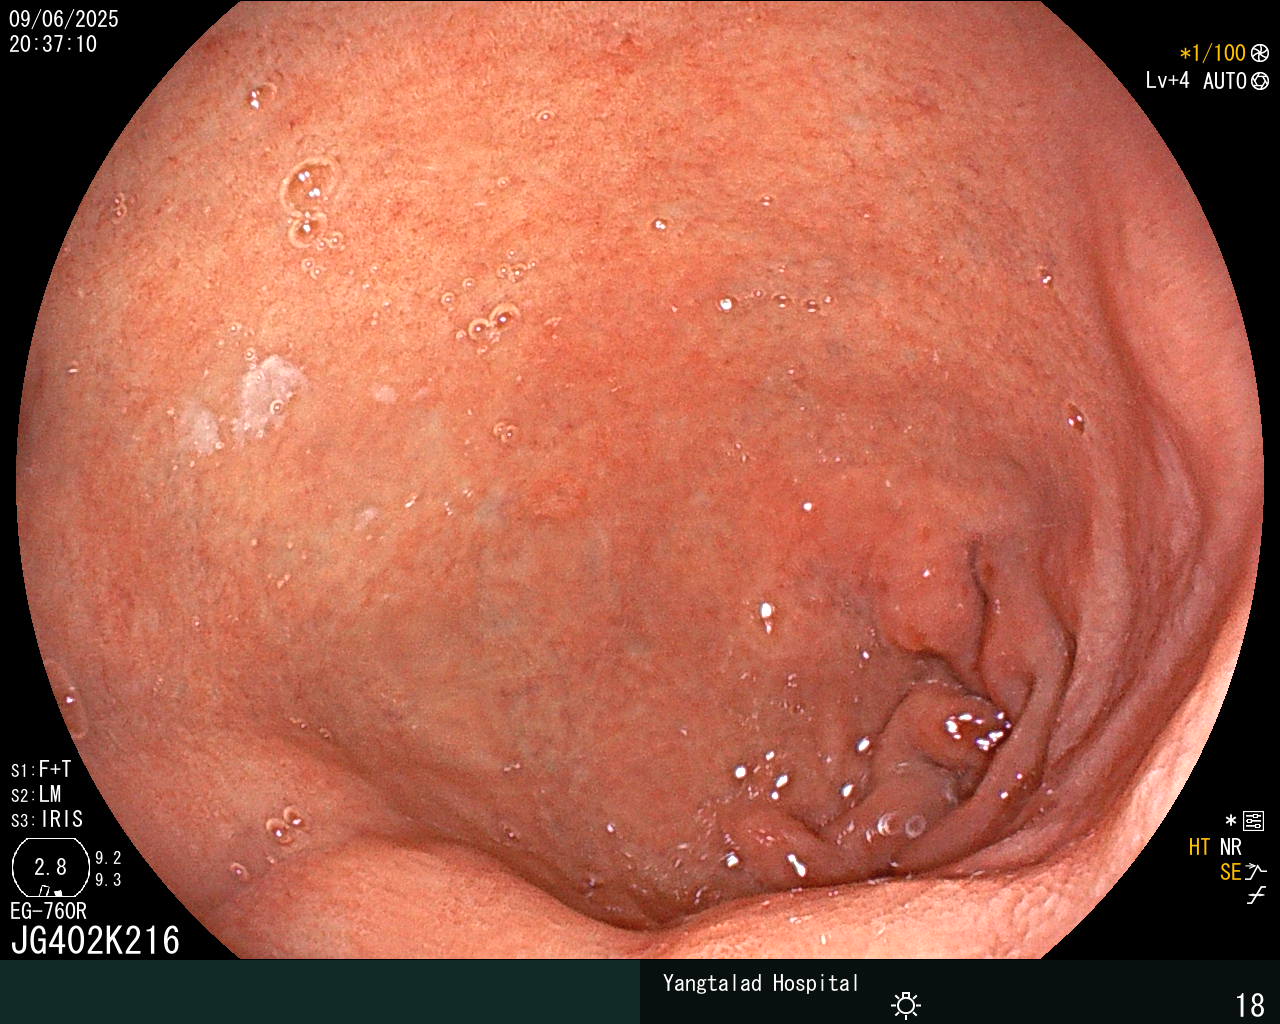The height and width of the screenshot is (1024, 1280).
Task: Click the shutter speed aperture icon
Action: [1260, 54]
